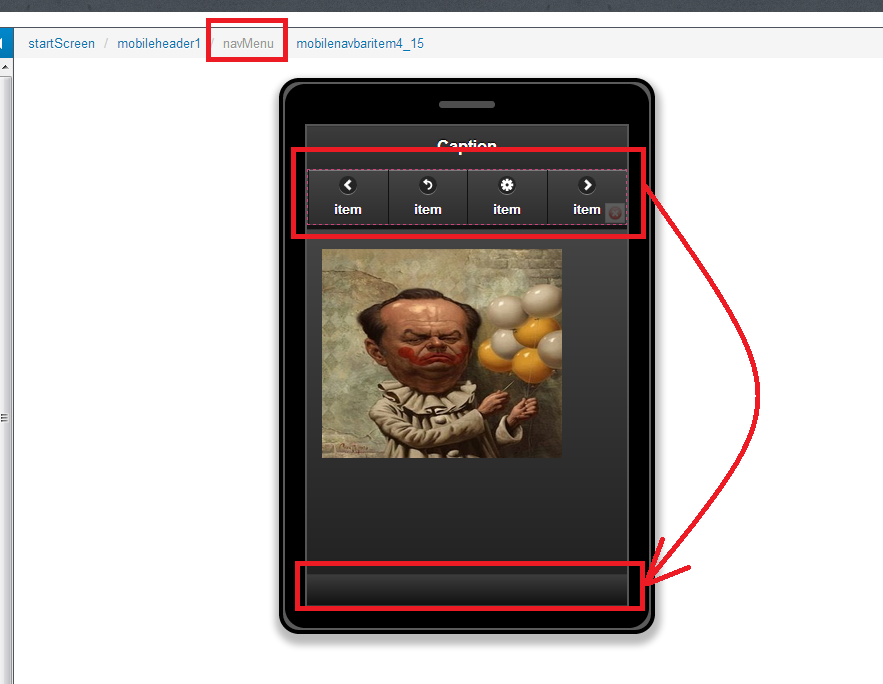Click the left panel splitter handle
This screenshot has width=883, height=684.
tap(5, 417)
